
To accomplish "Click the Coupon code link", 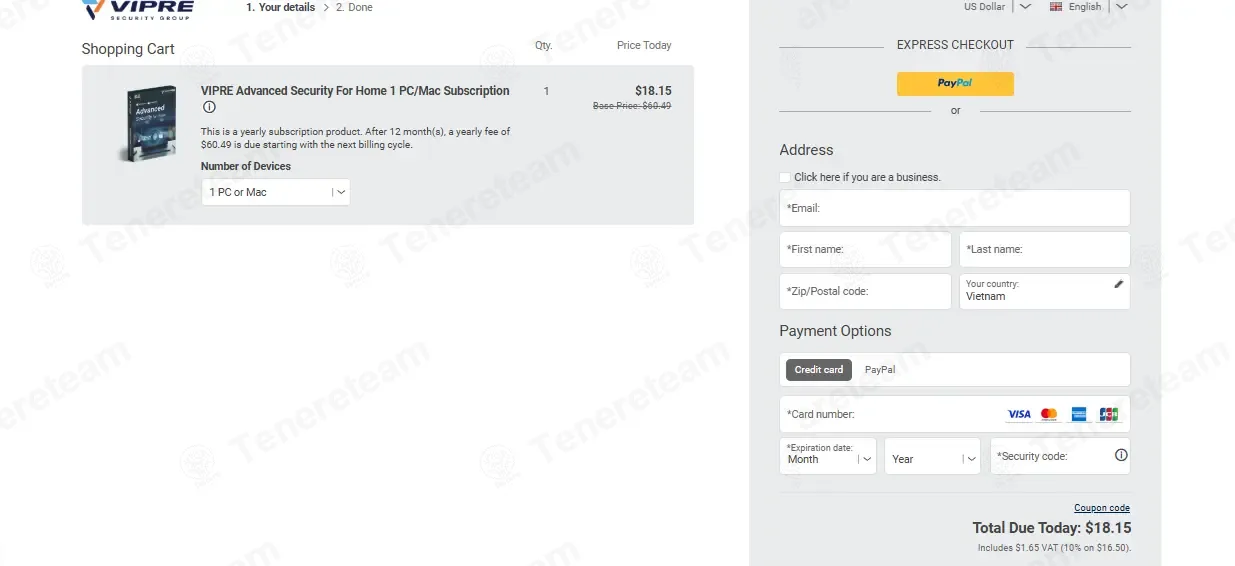I will 1102,508.
